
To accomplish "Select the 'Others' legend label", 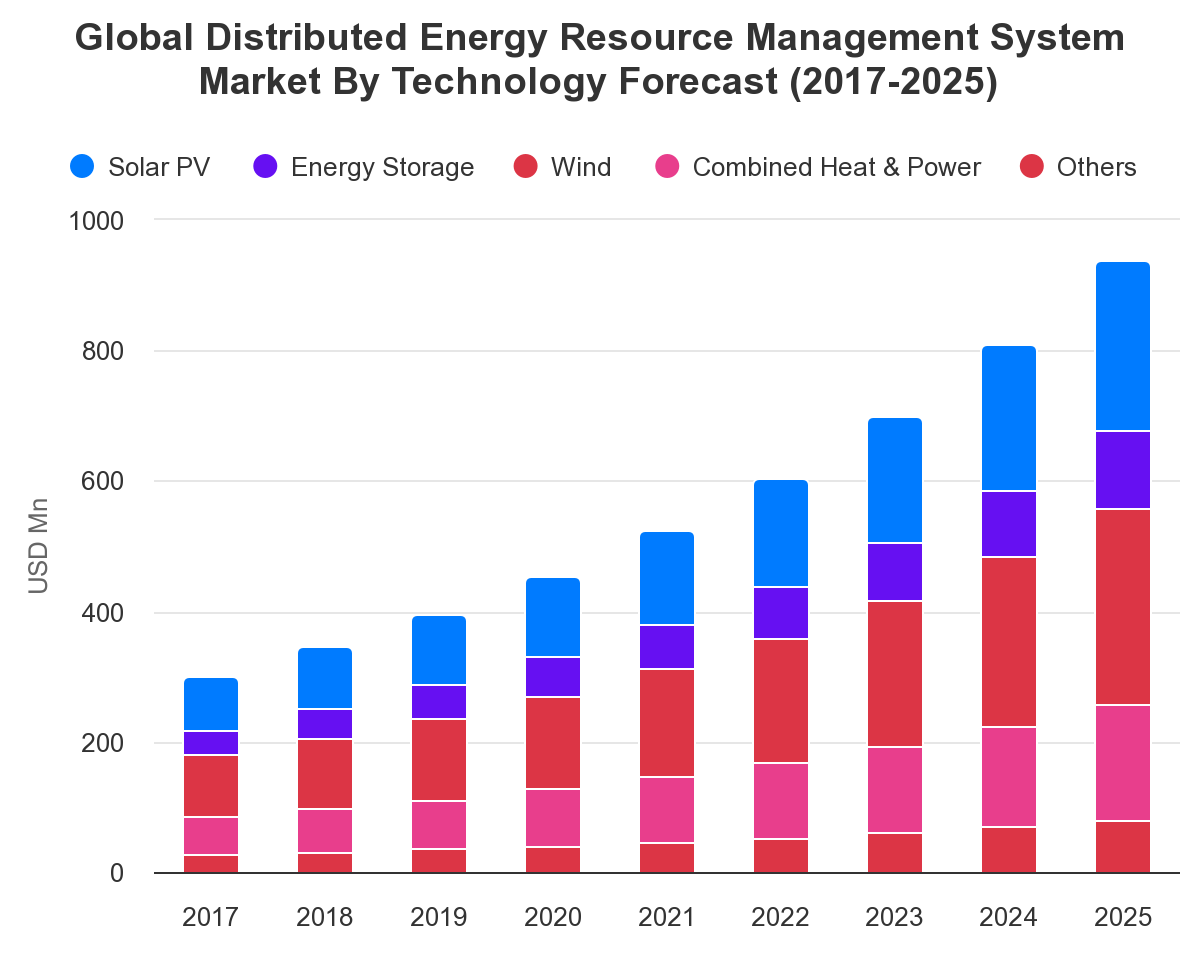I will 1097,167.
